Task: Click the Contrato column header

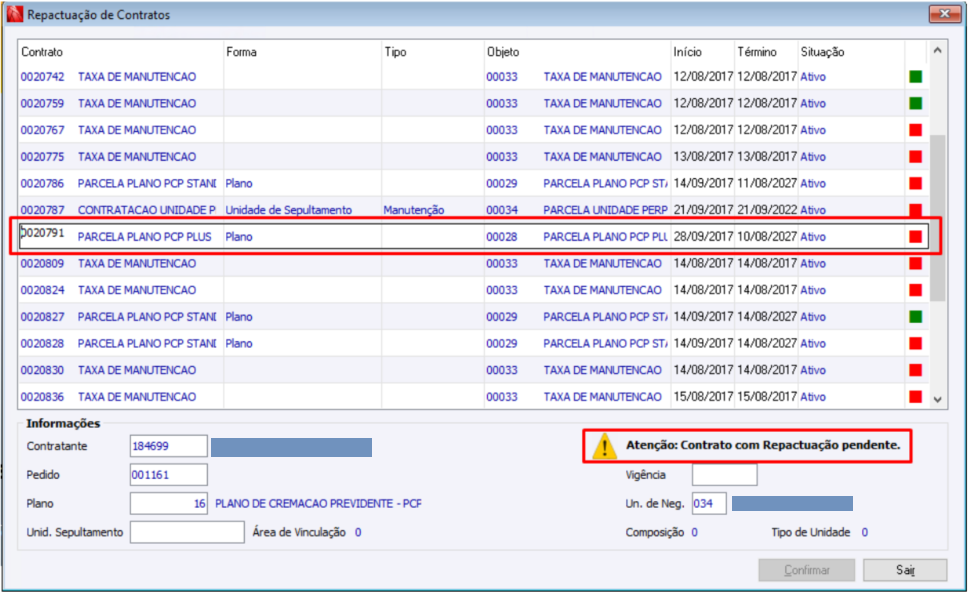Action: tap(42, 52)
